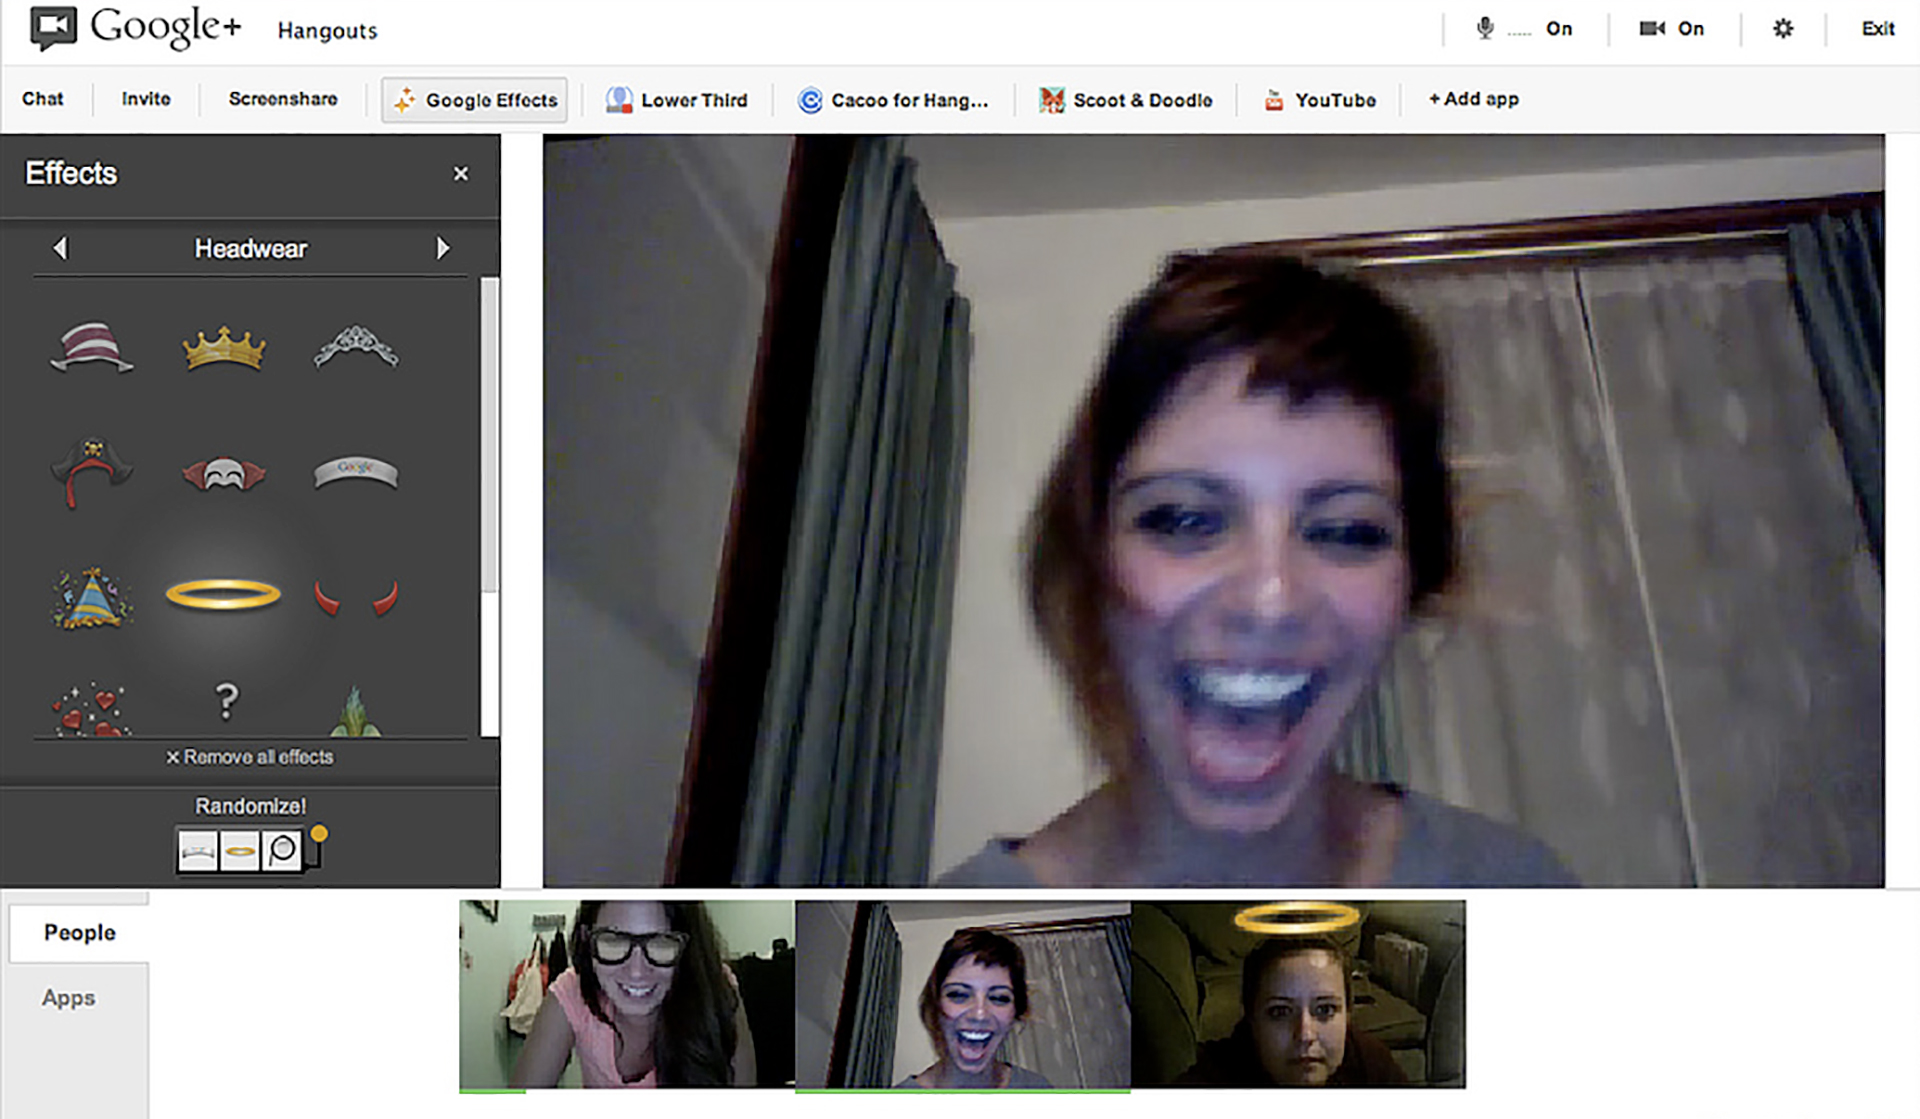This screenshot has width=1920, height=1119.
Task: Open the Chat panel
Action: pyautogui.click(x=43, y=99)
